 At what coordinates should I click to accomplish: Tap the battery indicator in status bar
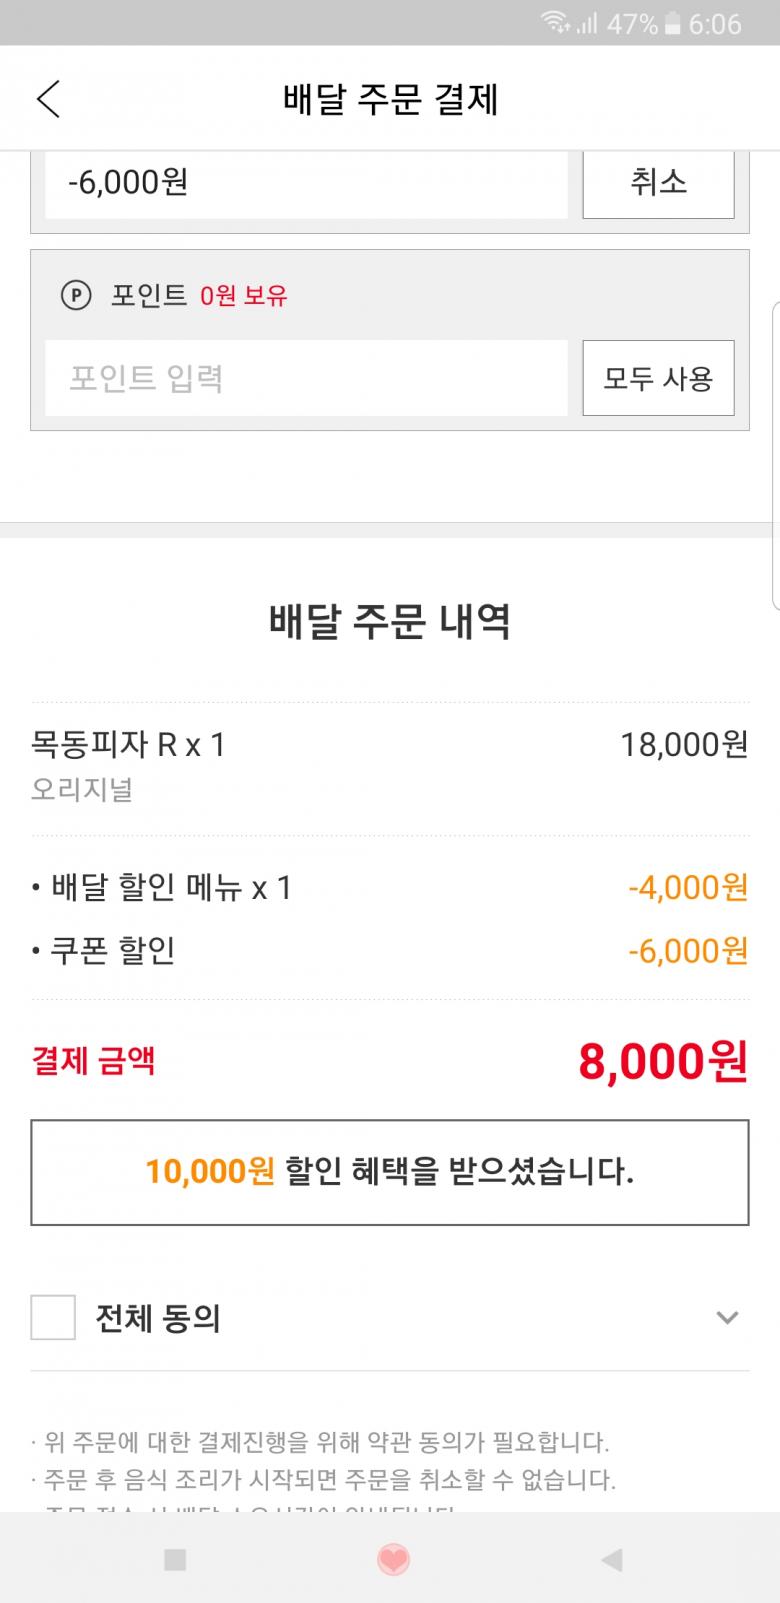[x=674, y=23]
